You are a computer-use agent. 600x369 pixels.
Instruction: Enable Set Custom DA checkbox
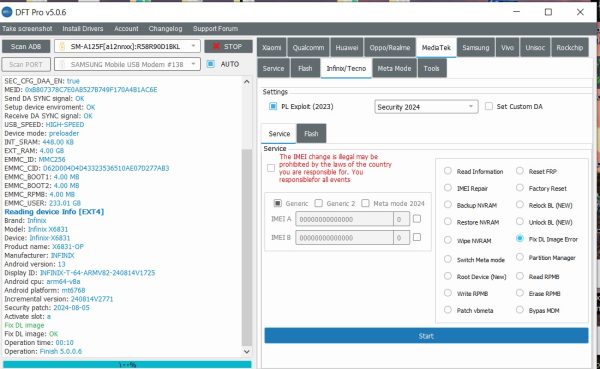489,106
